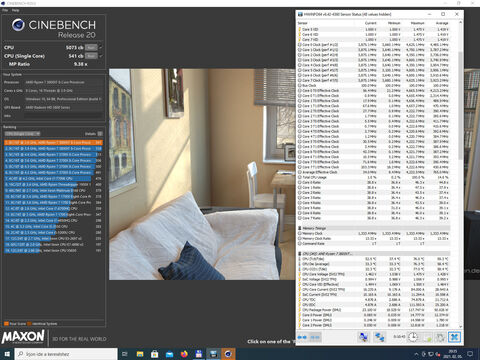Click the MAXON logo
The width and height of the screenshot is (480, 360).
tap(23, 337)
